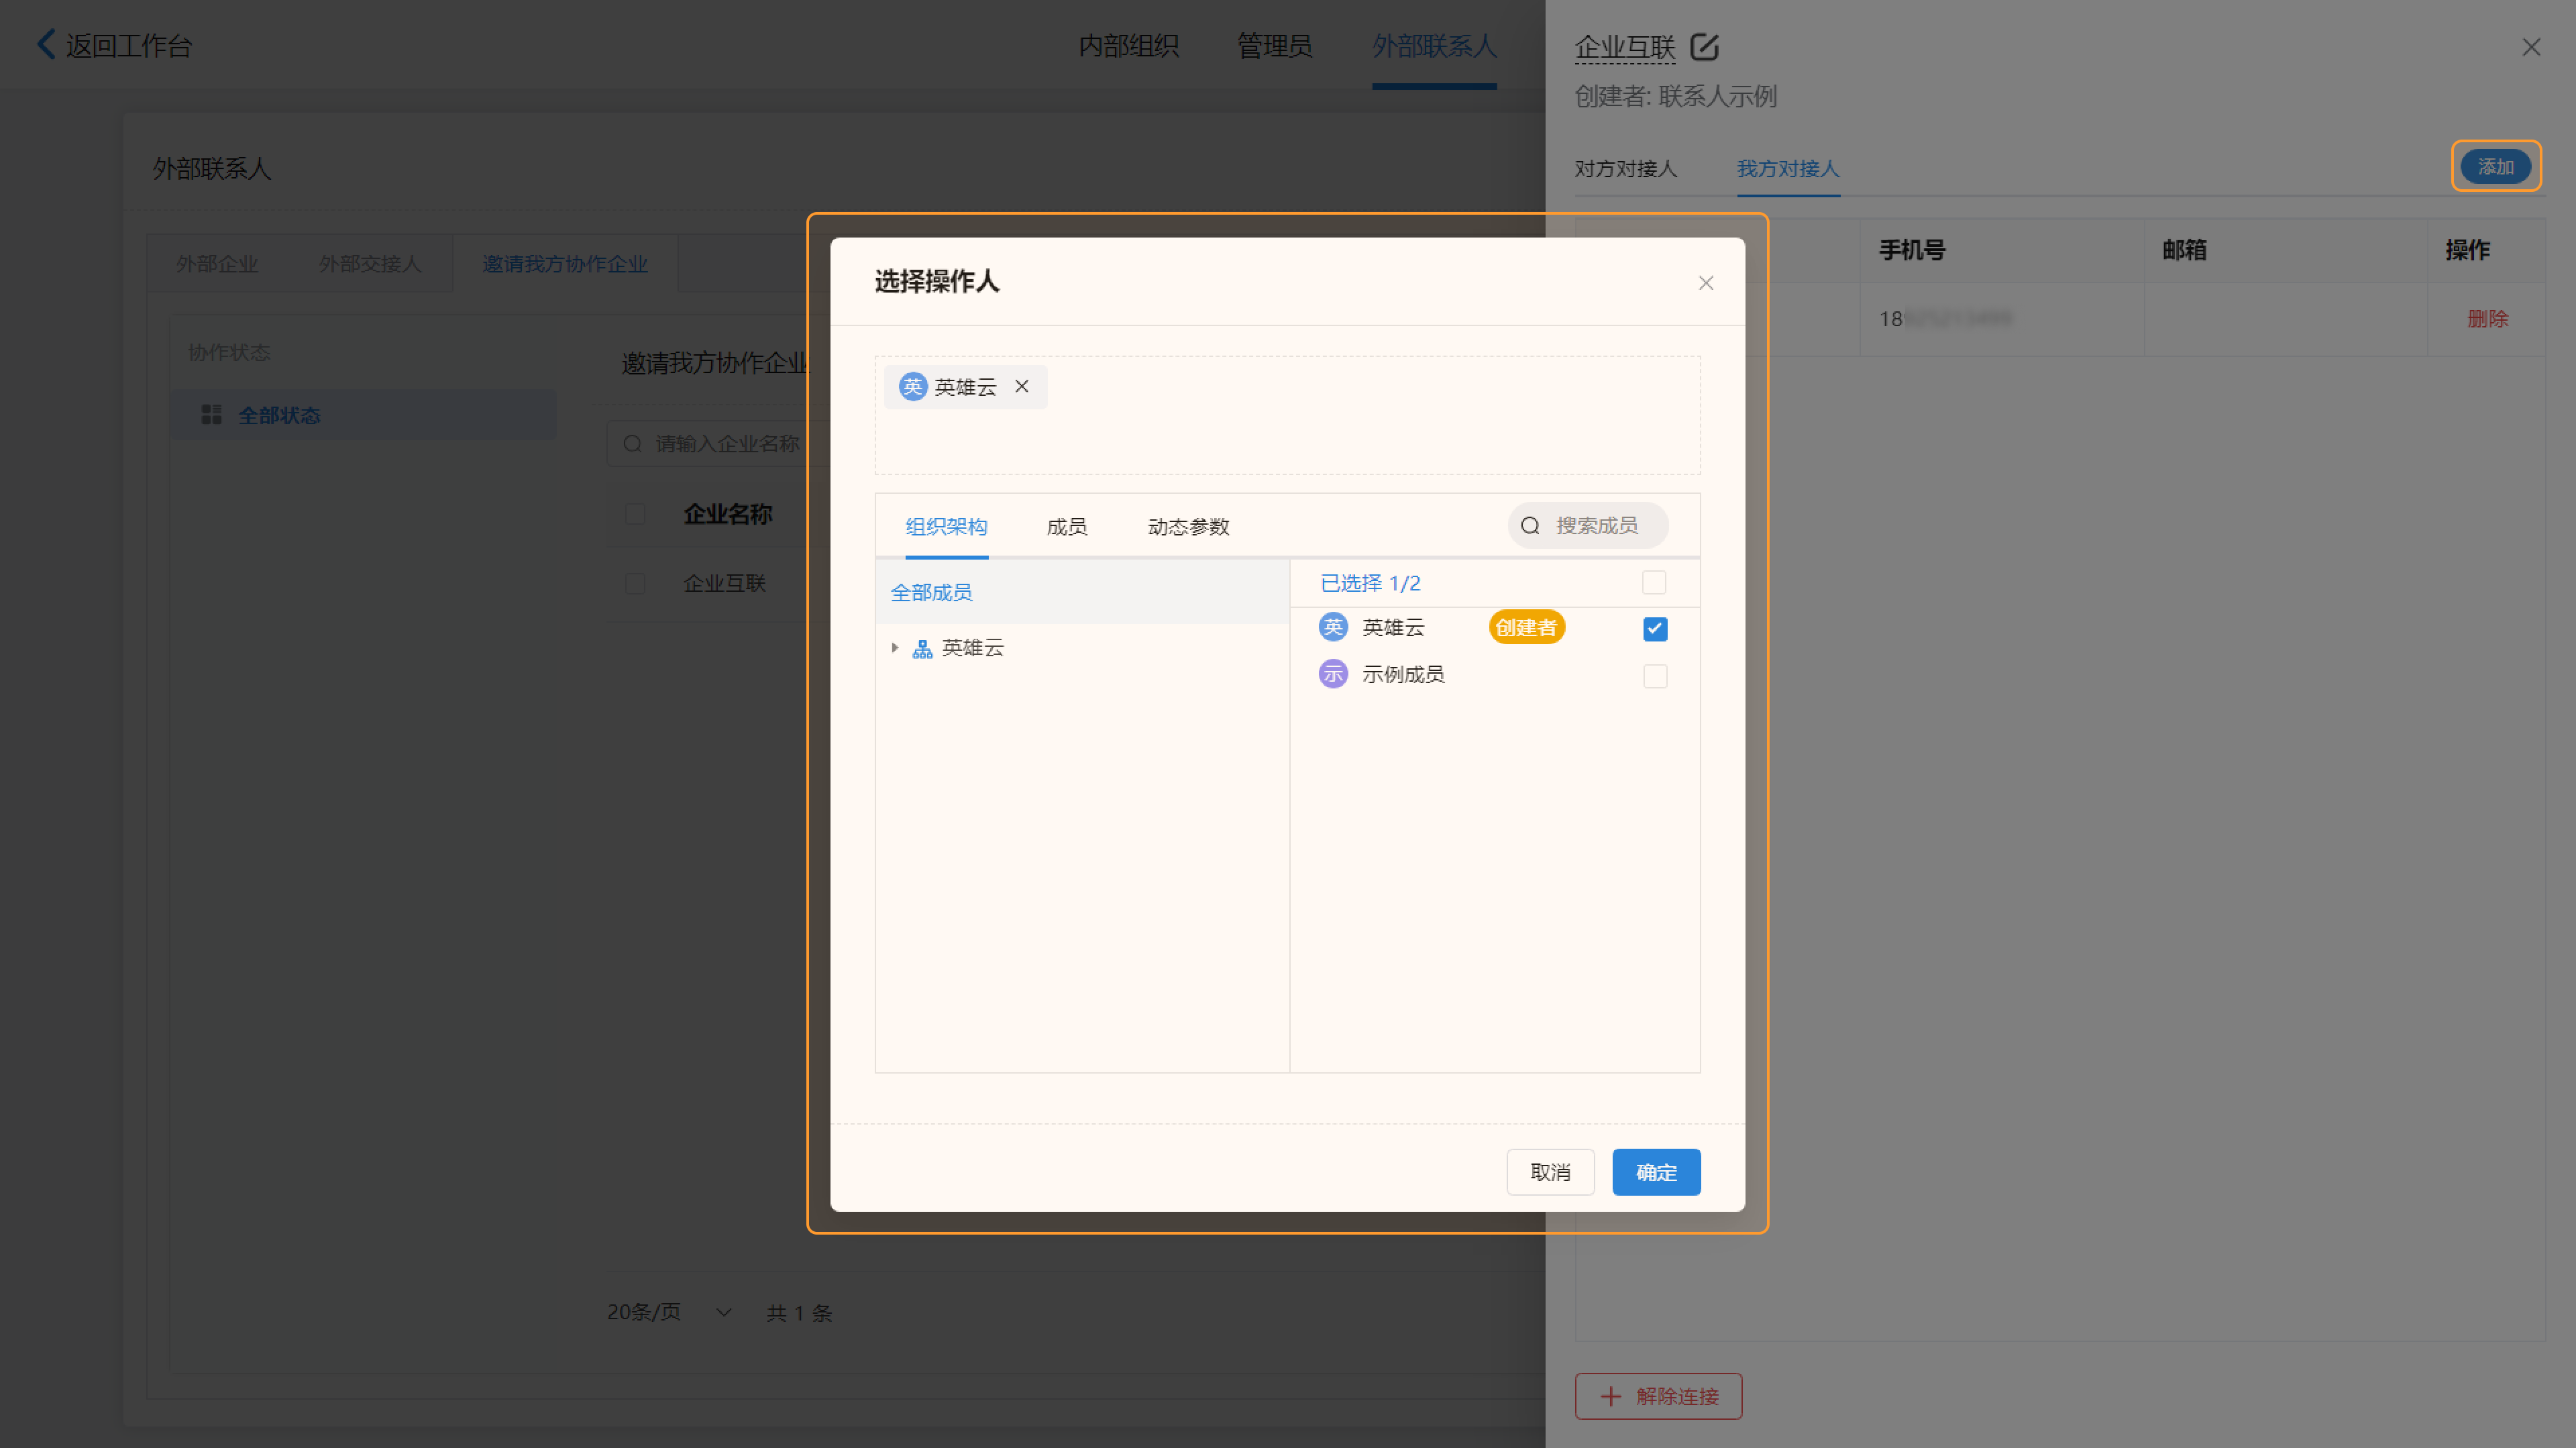Go to the 管理员 top tab

click(x=1274, y=45)
